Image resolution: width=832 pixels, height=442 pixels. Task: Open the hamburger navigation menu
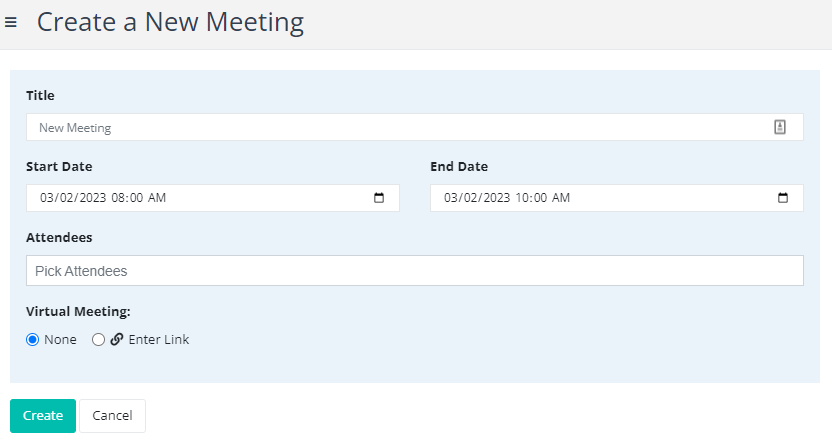11,22
